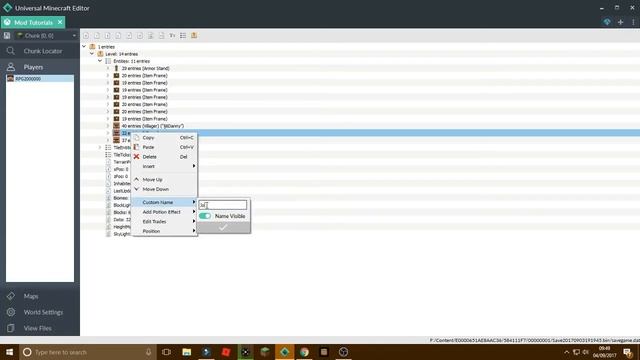
Task: Expand the TileEntities list node
Action: [100, 147]
